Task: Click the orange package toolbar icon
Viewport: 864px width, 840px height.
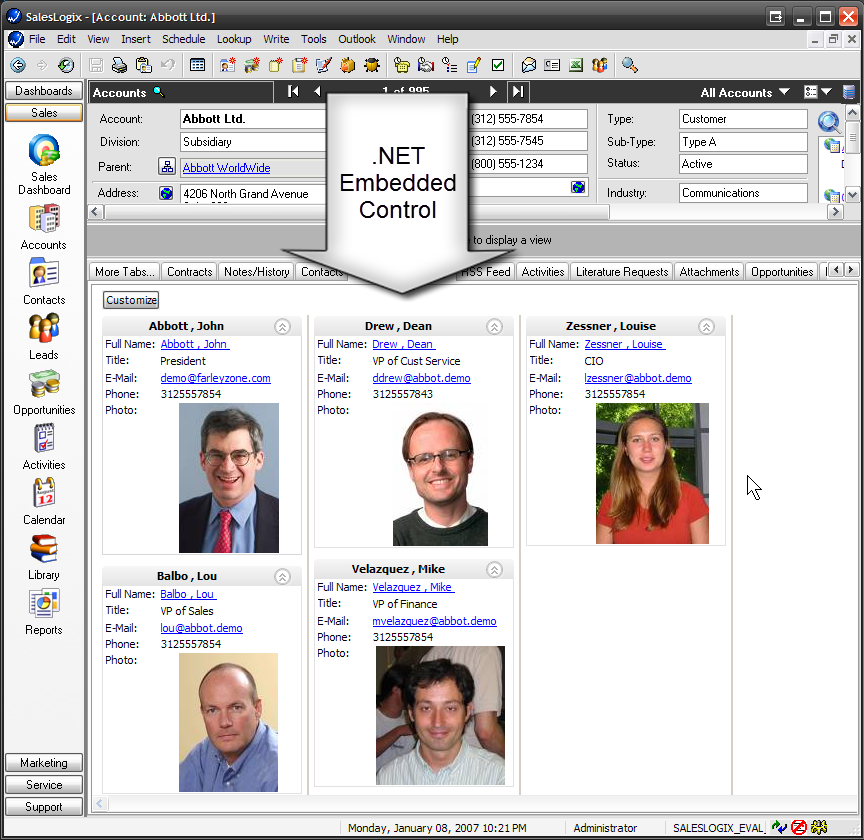Action: [x=347, y=65]
